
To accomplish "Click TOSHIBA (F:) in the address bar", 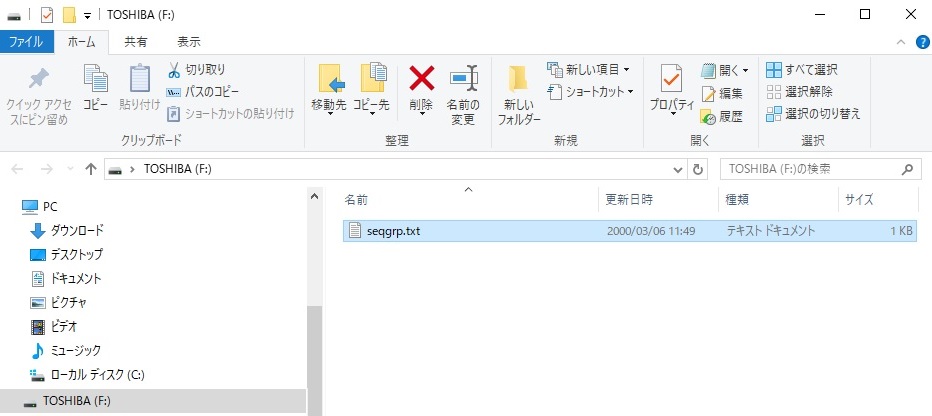I will pos(178,169).
